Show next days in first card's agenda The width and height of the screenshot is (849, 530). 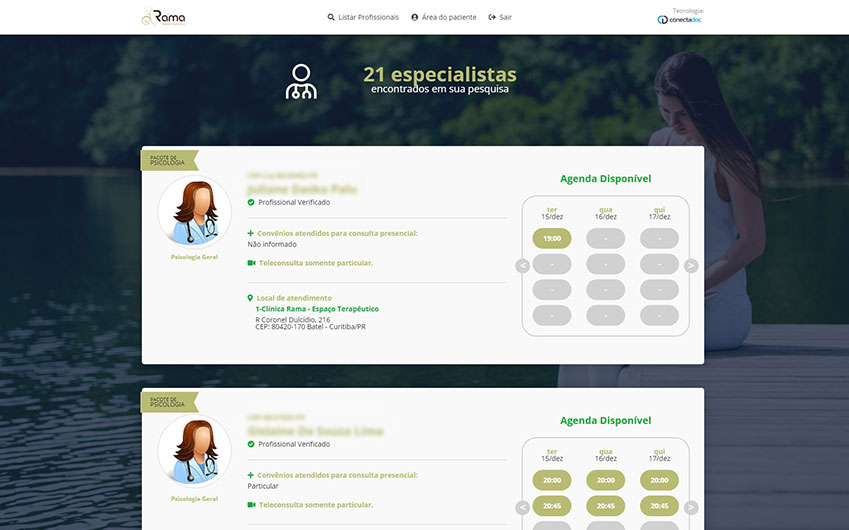(x=691, y=266)
